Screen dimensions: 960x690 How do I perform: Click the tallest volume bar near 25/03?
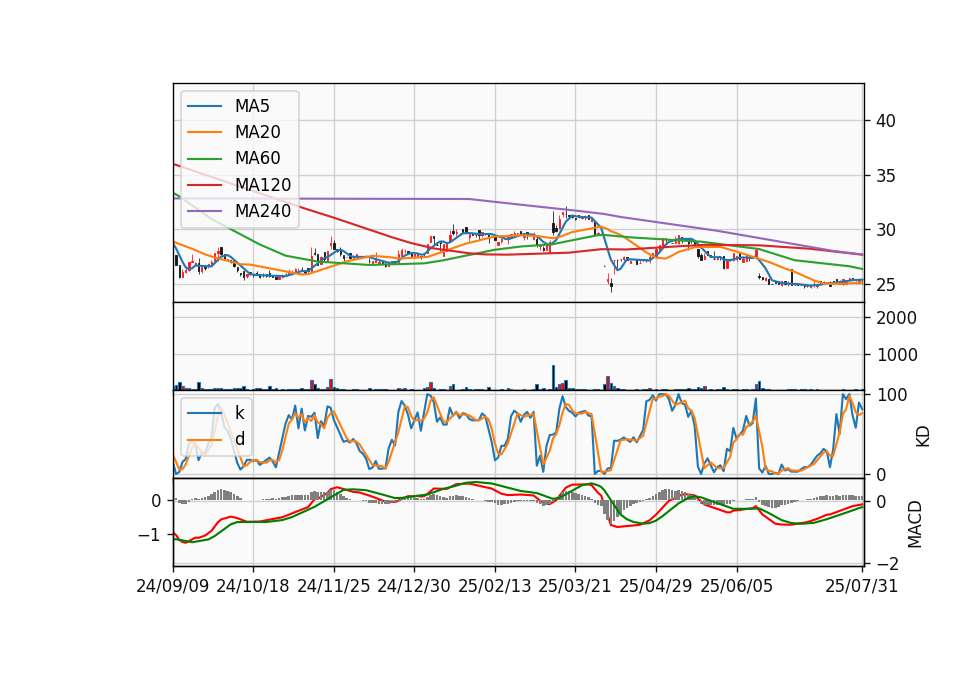pyautogui.click(x=553, y=377)
